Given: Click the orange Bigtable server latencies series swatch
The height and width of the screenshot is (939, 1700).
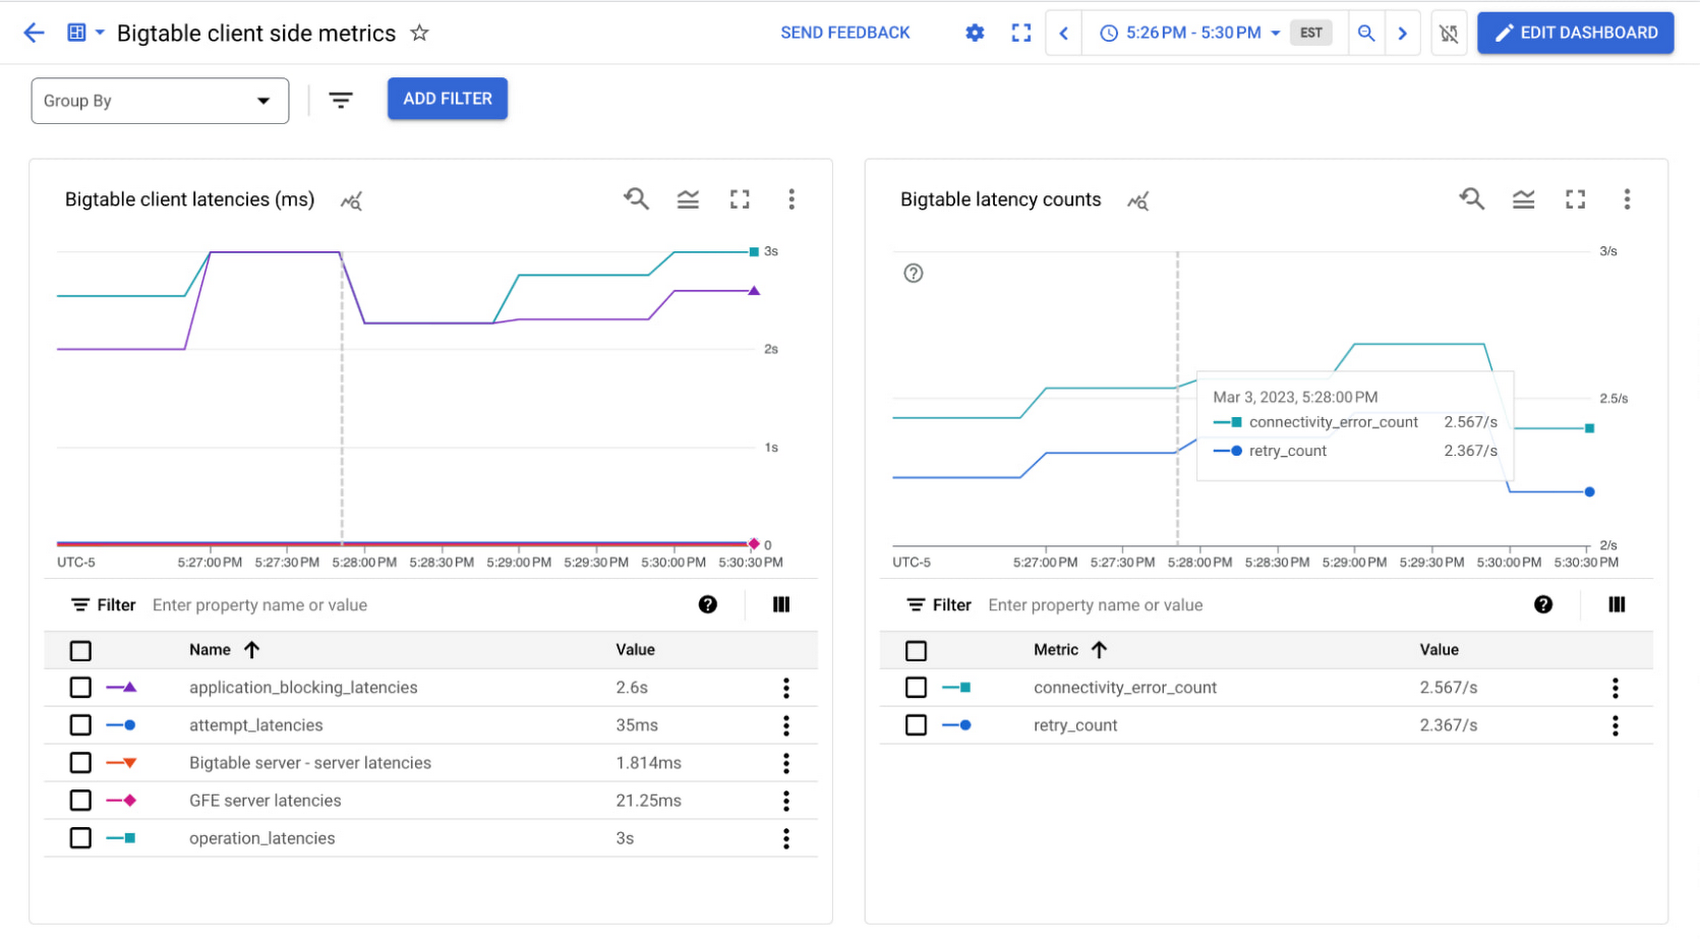Looking at the screenshot, I should pos(121,763).
